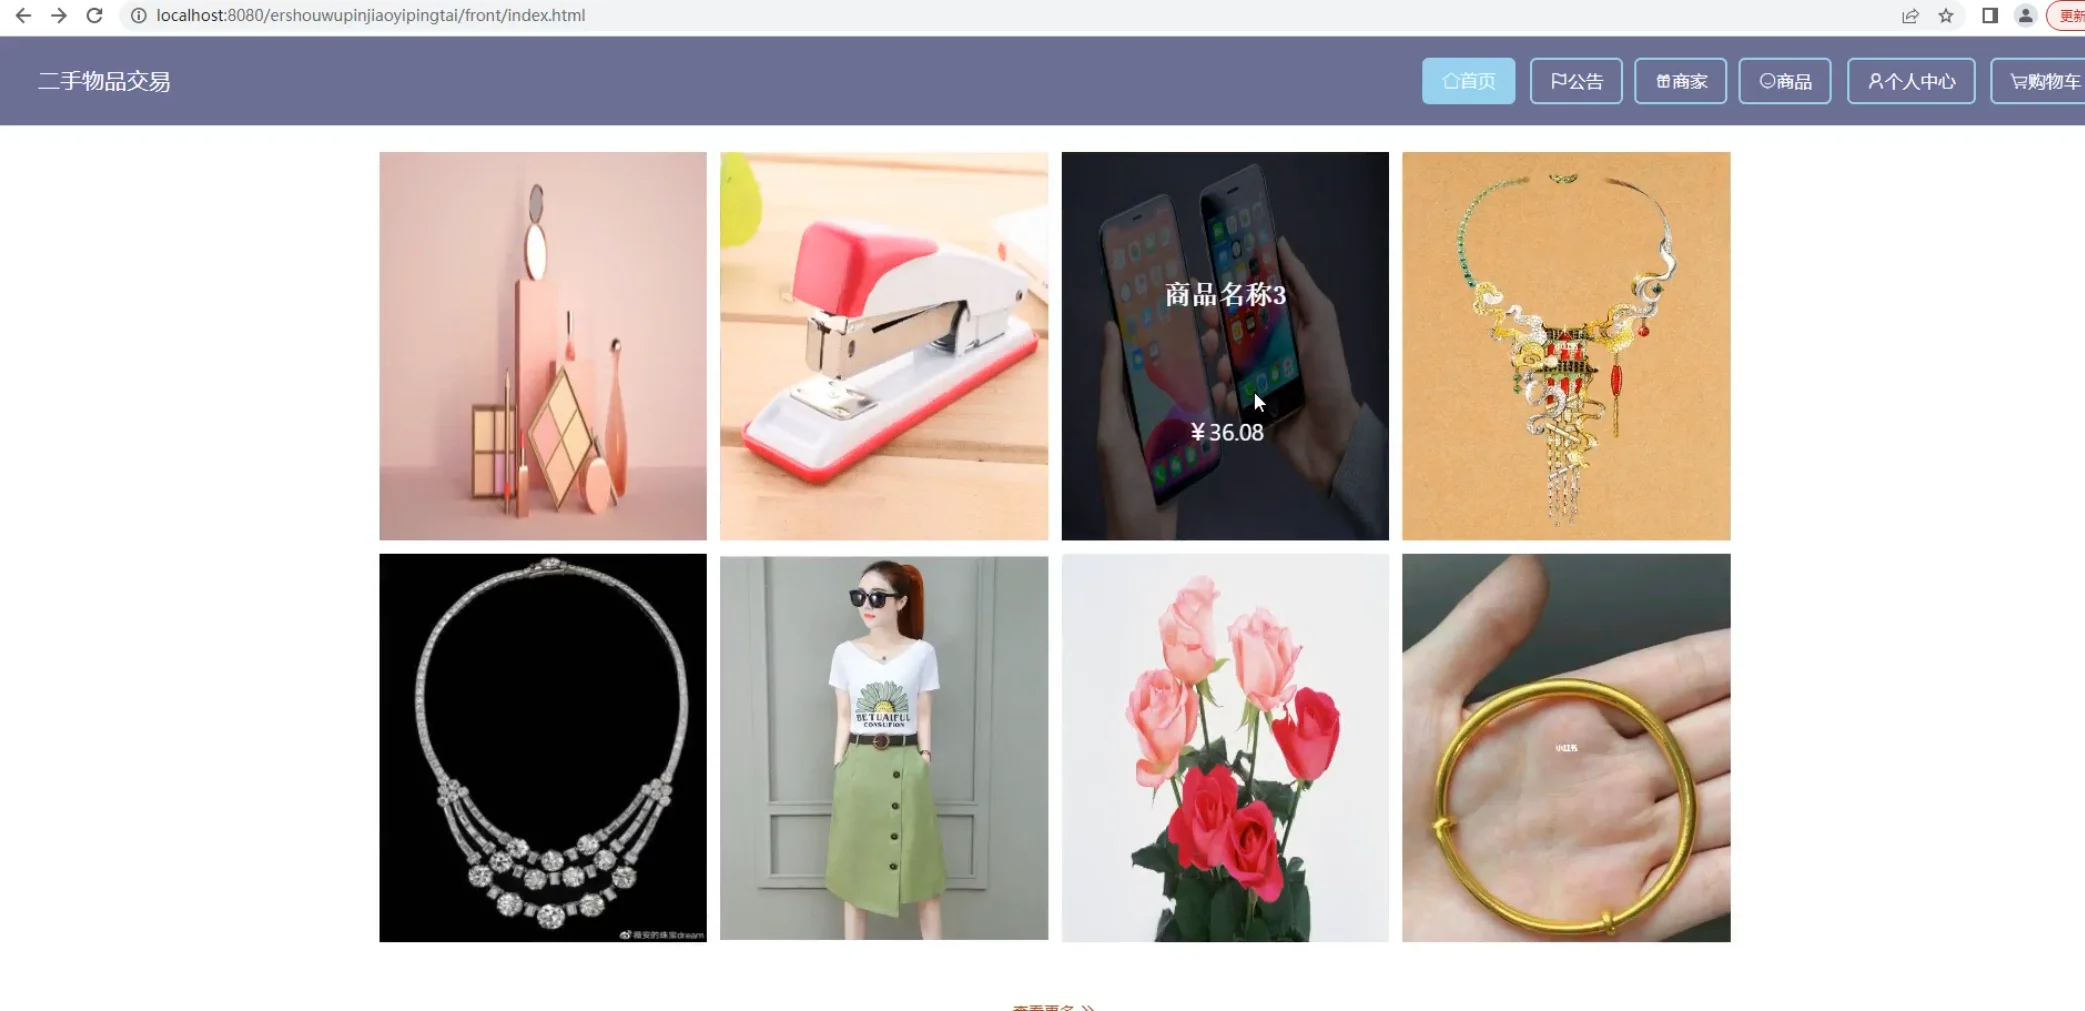Open the gold bangle product image

(x=1566, y=748)
